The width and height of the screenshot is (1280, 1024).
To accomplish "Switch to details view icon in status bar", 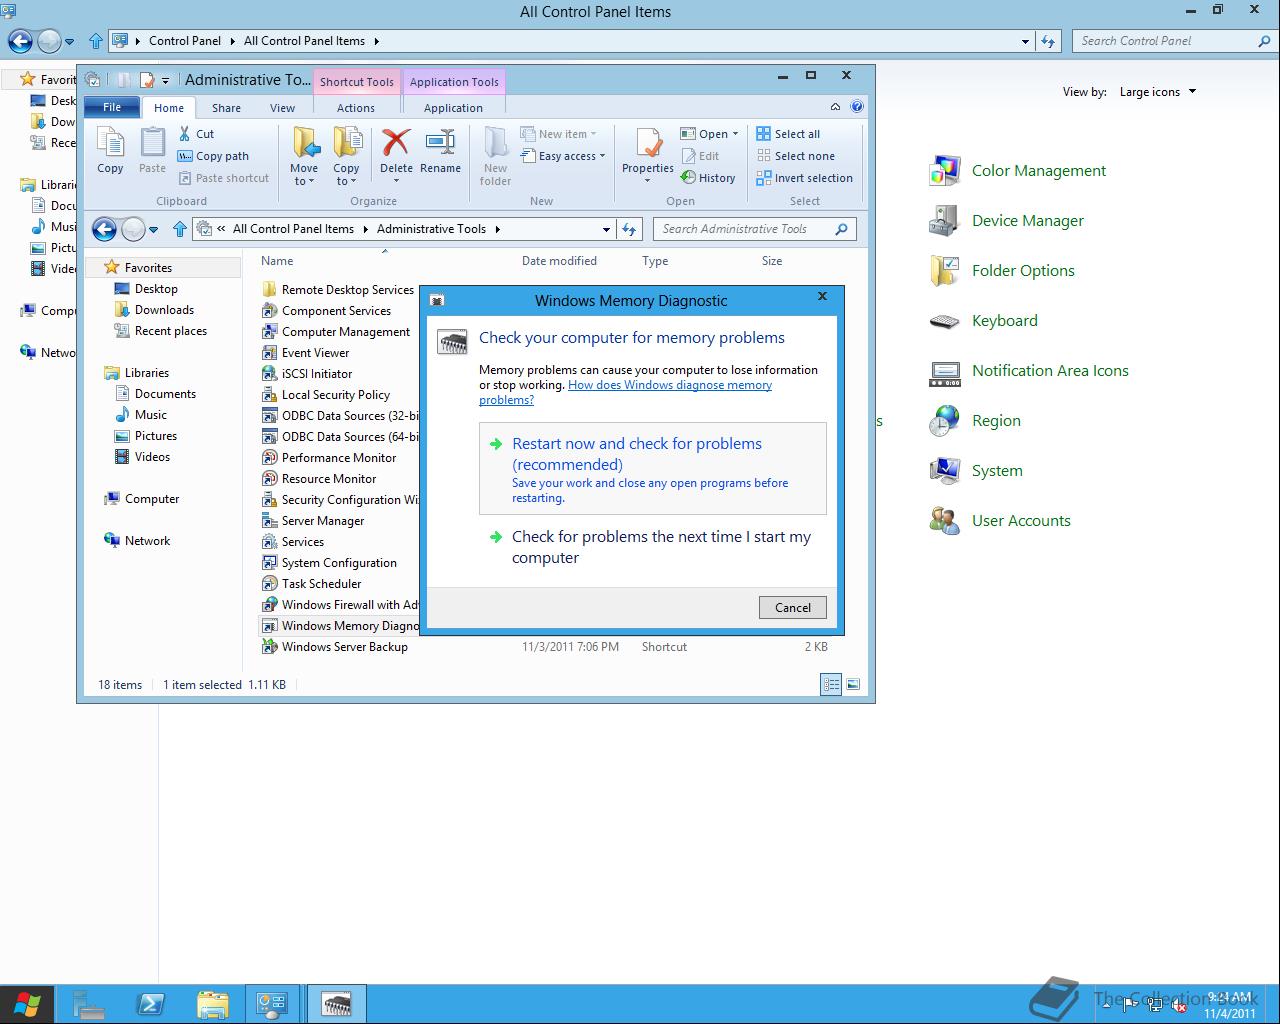I will (x=831, y=685).
